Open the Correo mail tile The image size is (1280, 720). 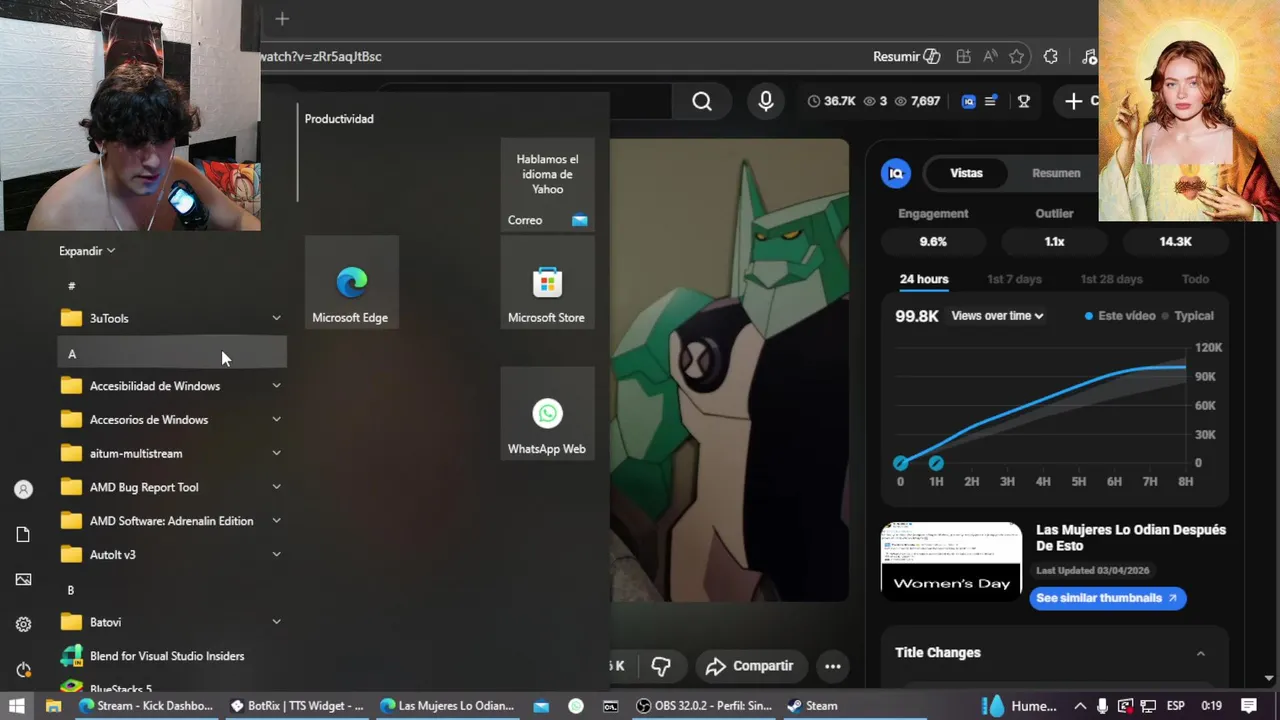coord(547,185)
